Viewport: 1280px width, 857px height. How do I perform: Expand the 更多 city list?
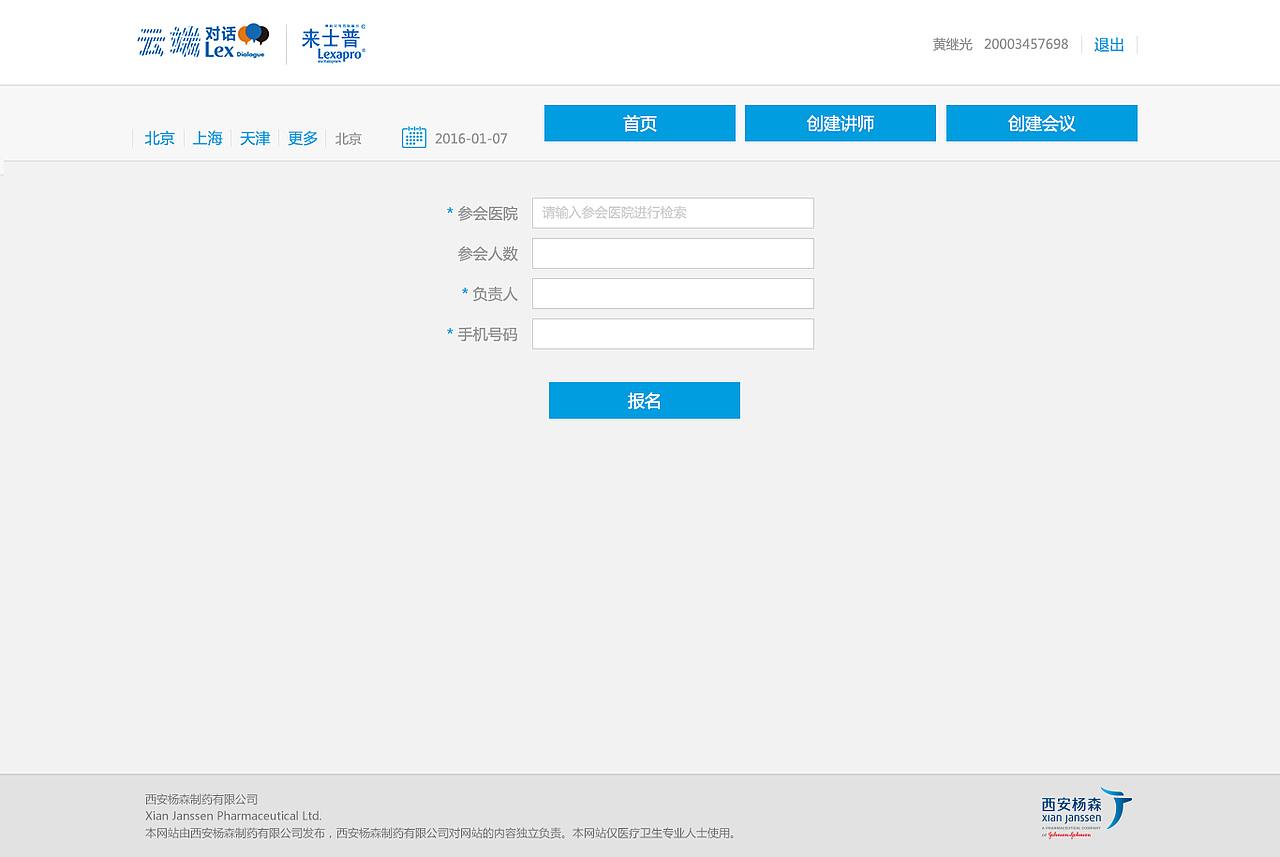302,138
